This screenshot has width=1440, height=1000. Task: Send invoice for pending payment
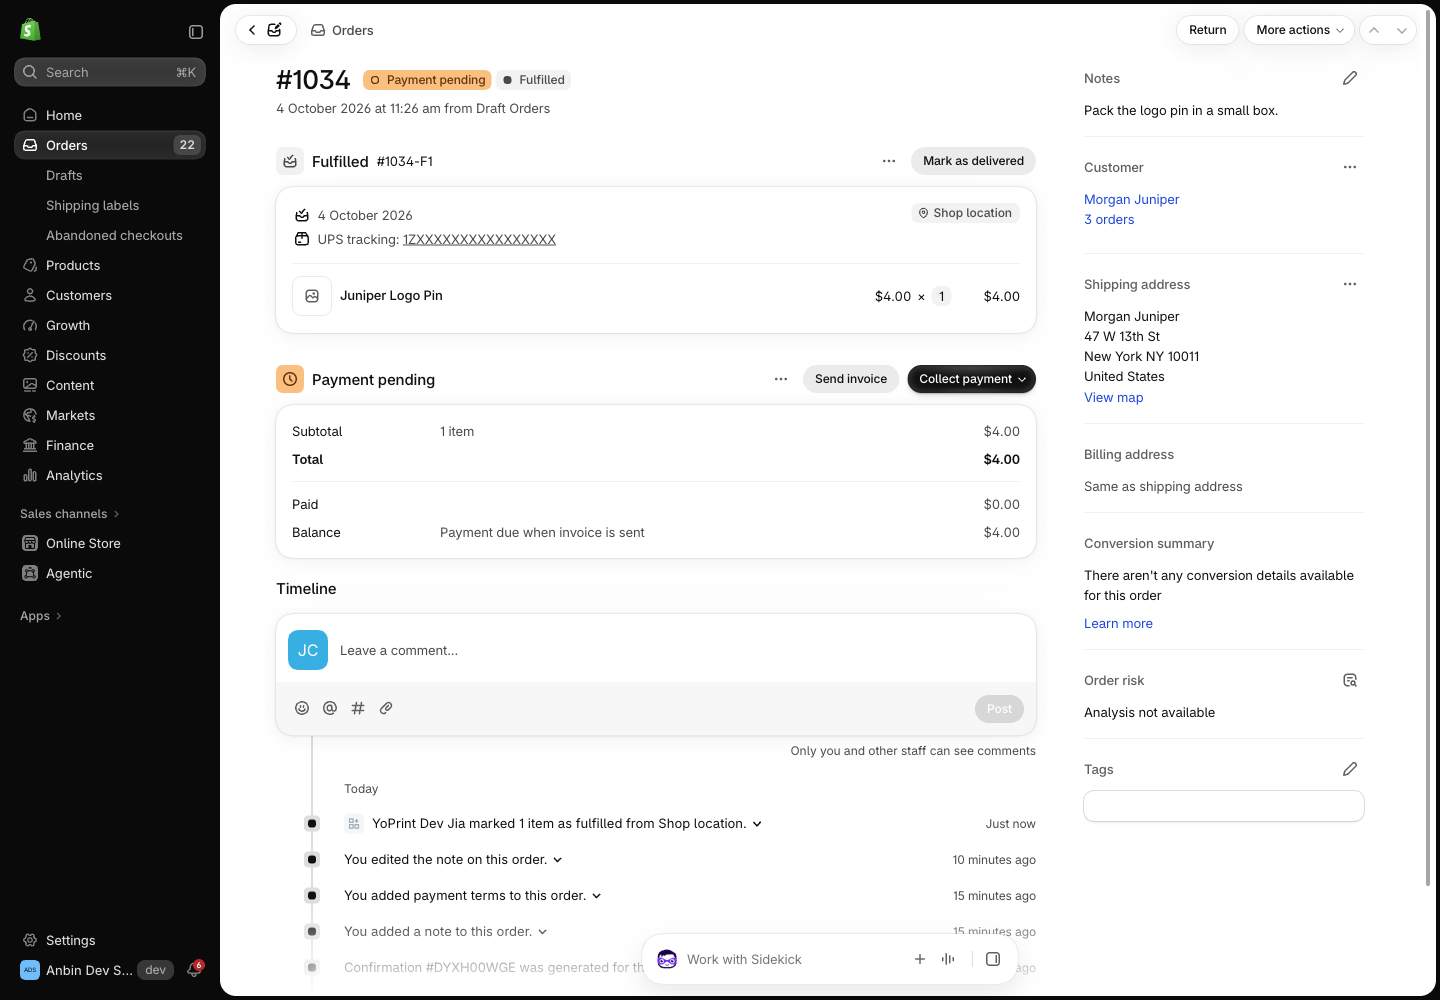pyautogui.click(x=851, y=379)
